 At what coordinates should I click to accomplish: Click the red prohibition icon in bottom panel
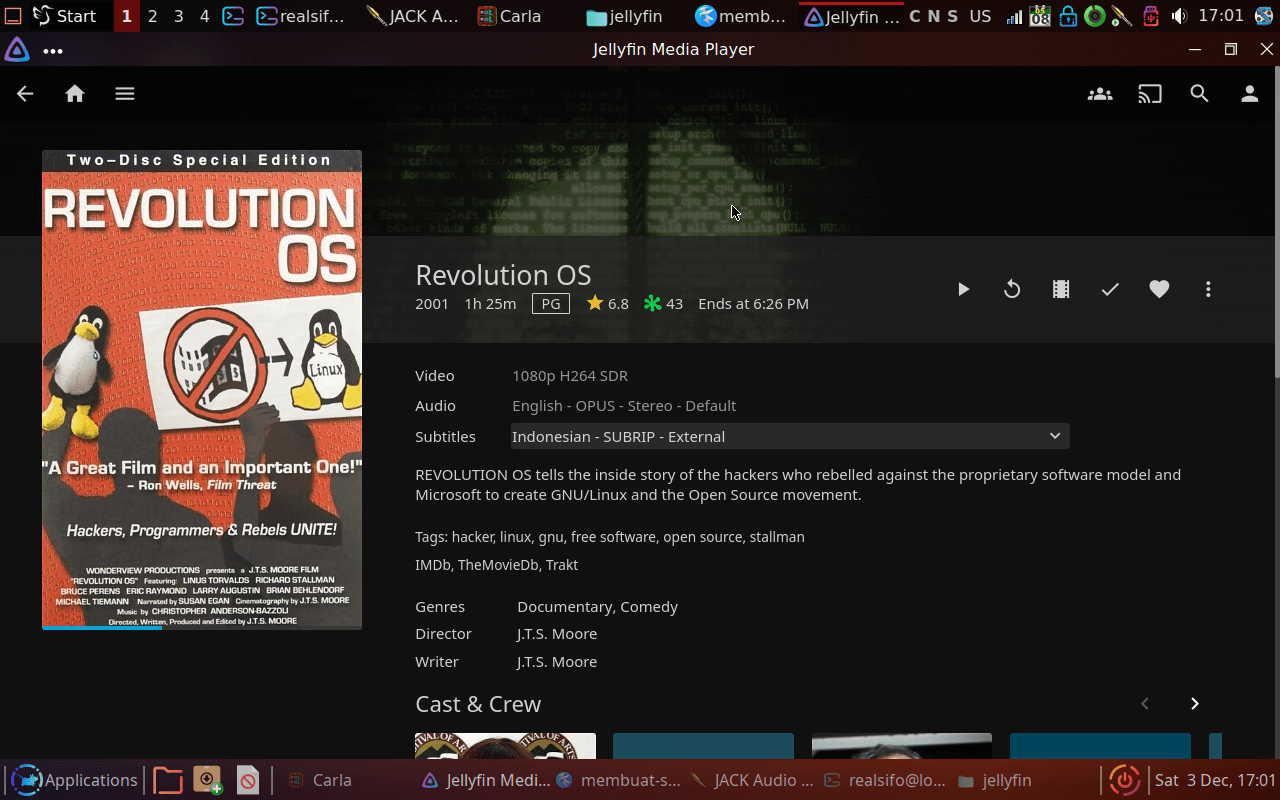248,780
